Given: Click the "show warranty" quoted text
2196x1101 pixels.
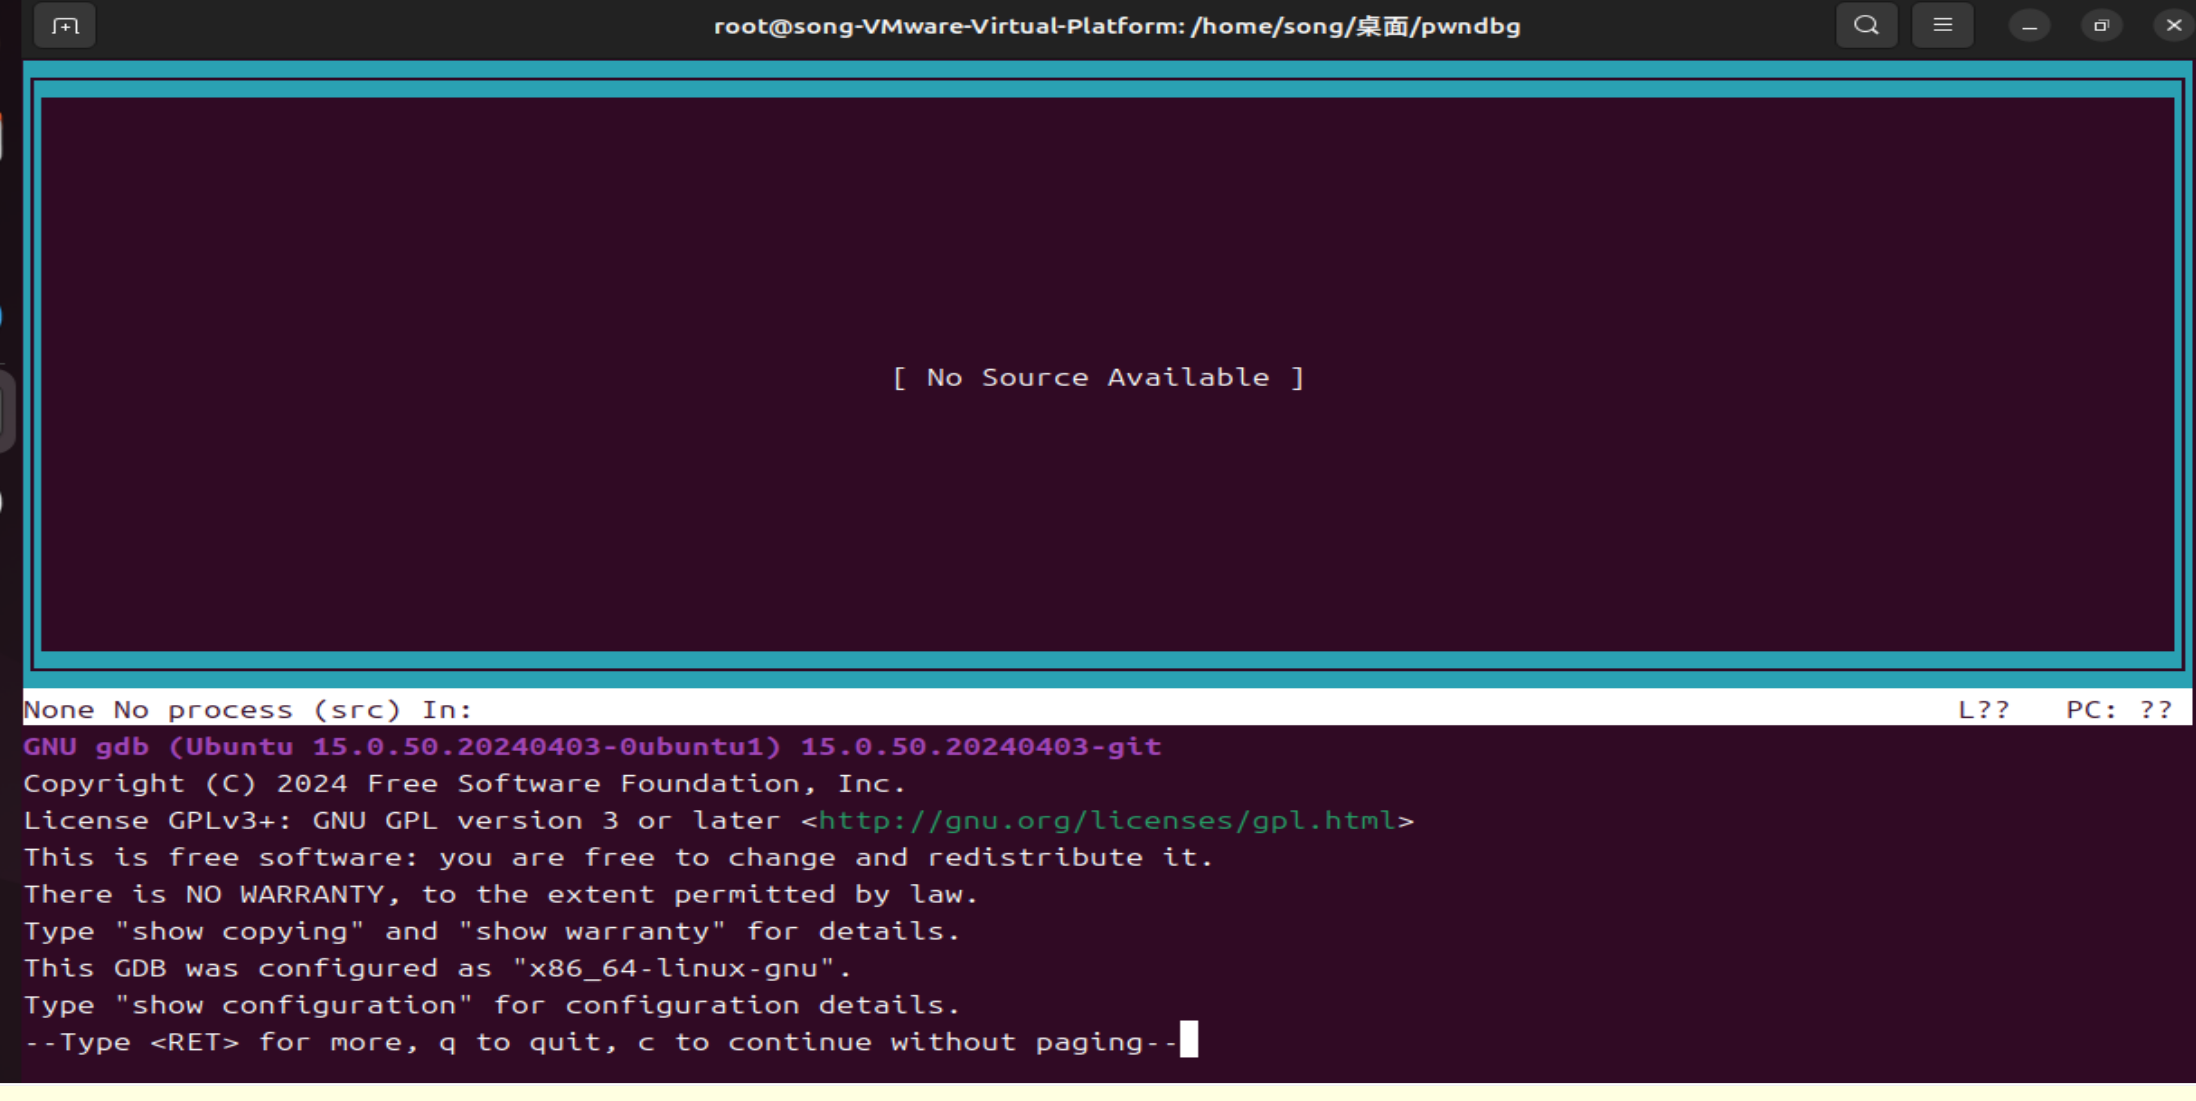Looking at the screenshot, I should coord(591,932).
